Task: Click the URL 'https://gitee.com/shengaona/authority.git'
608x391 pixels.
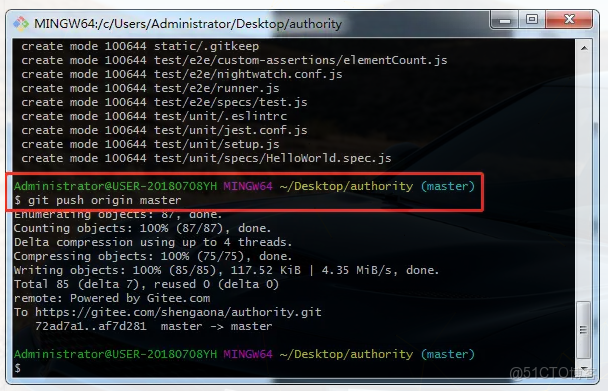Action: point(178,312)
